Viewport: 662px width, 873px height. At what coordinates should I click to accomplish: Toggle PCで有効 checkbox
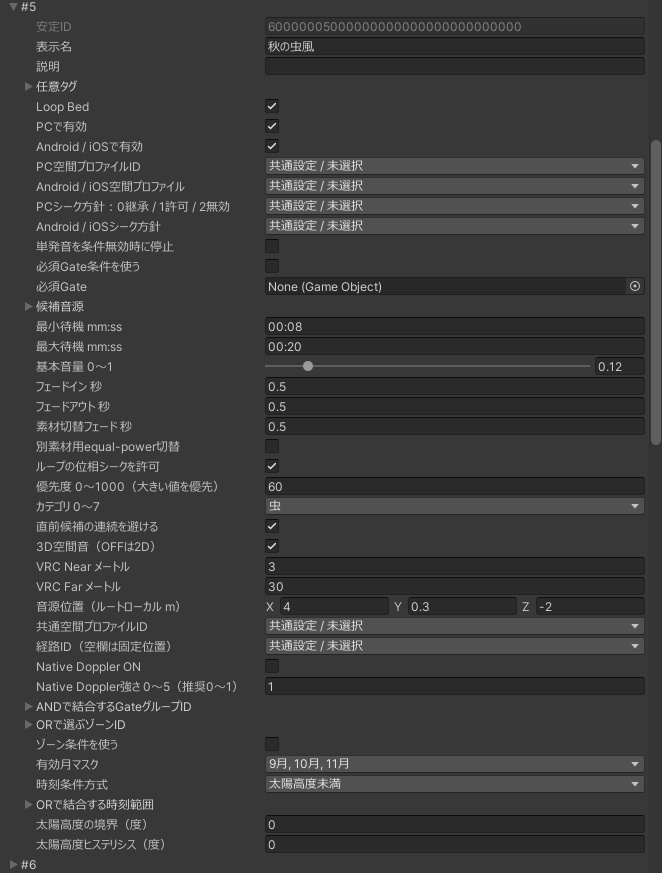[x=272, y=126]
